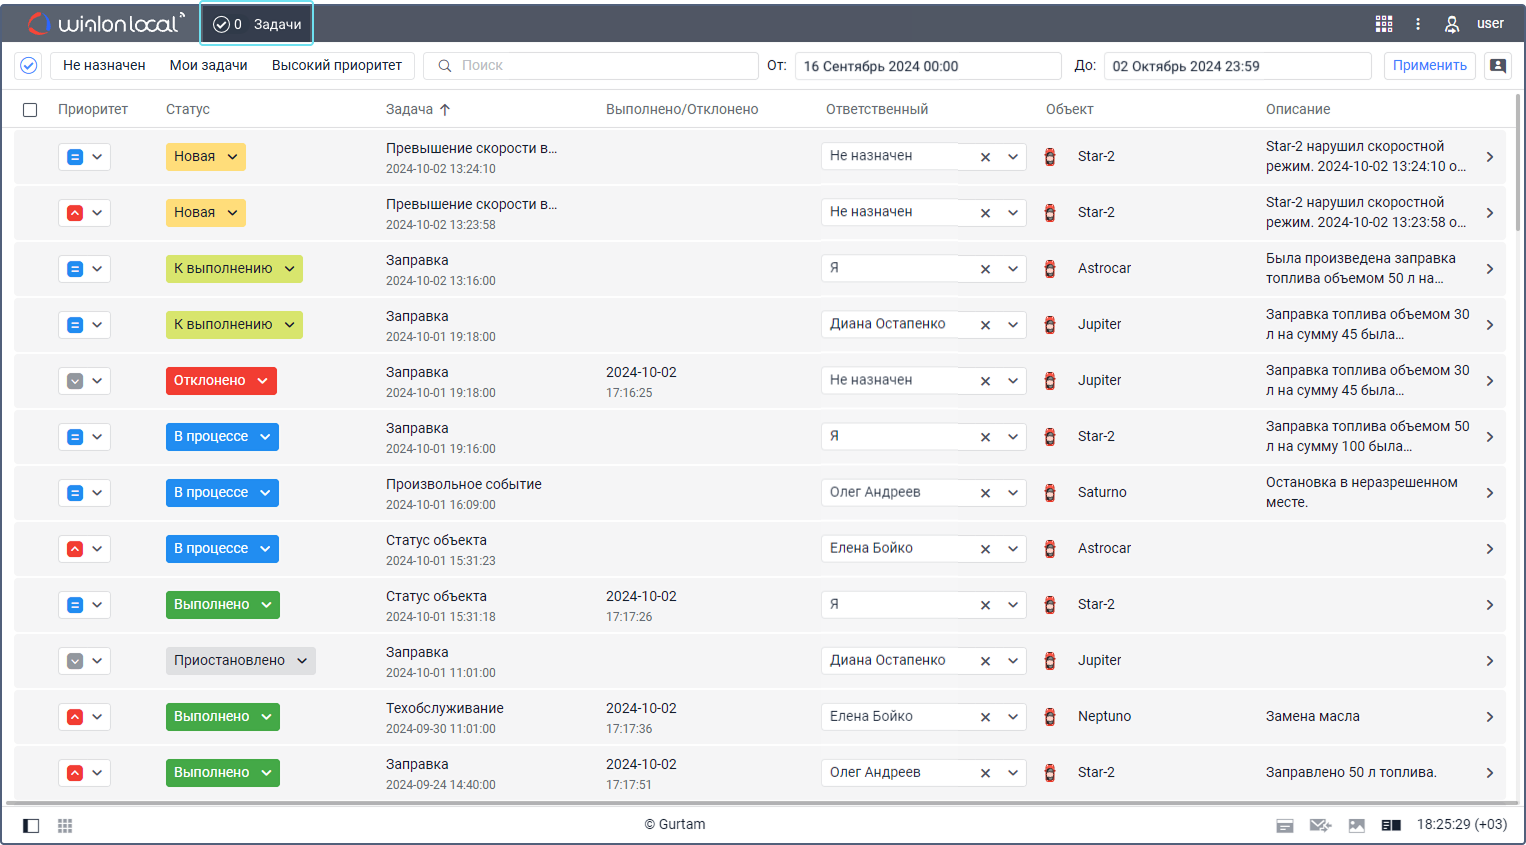Viewport: 1526px width, 845px height.
Task: Clear assignee Олег Андреев in the Saturno row
Action: point(985,493)
